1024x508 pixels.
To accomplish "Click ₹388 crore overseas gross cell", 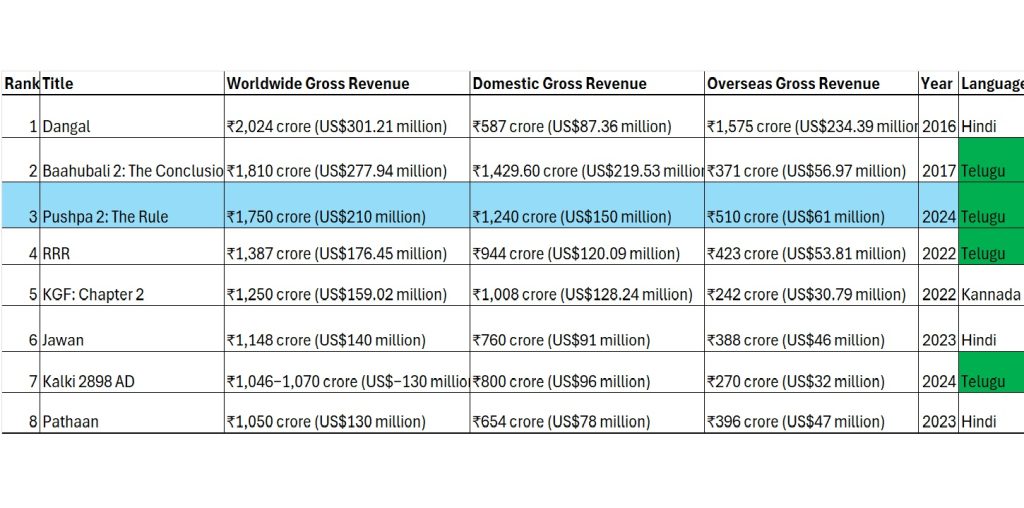I will point(811,328).
